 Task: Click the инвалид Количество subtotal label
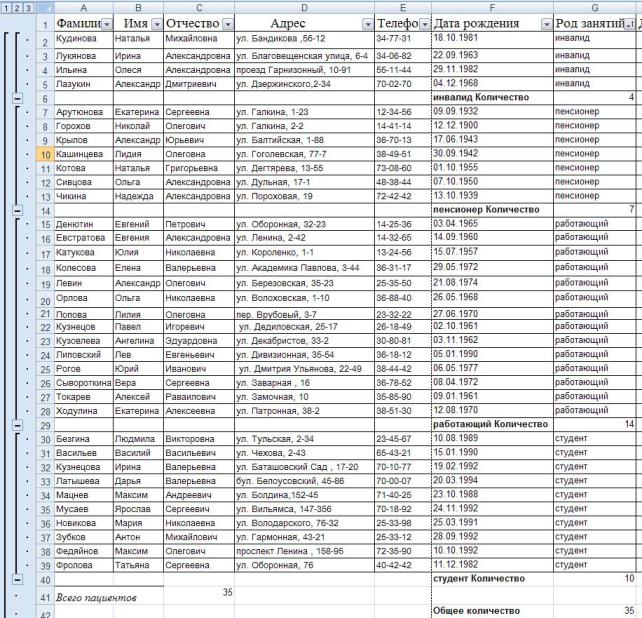click(x=481, y=97)
